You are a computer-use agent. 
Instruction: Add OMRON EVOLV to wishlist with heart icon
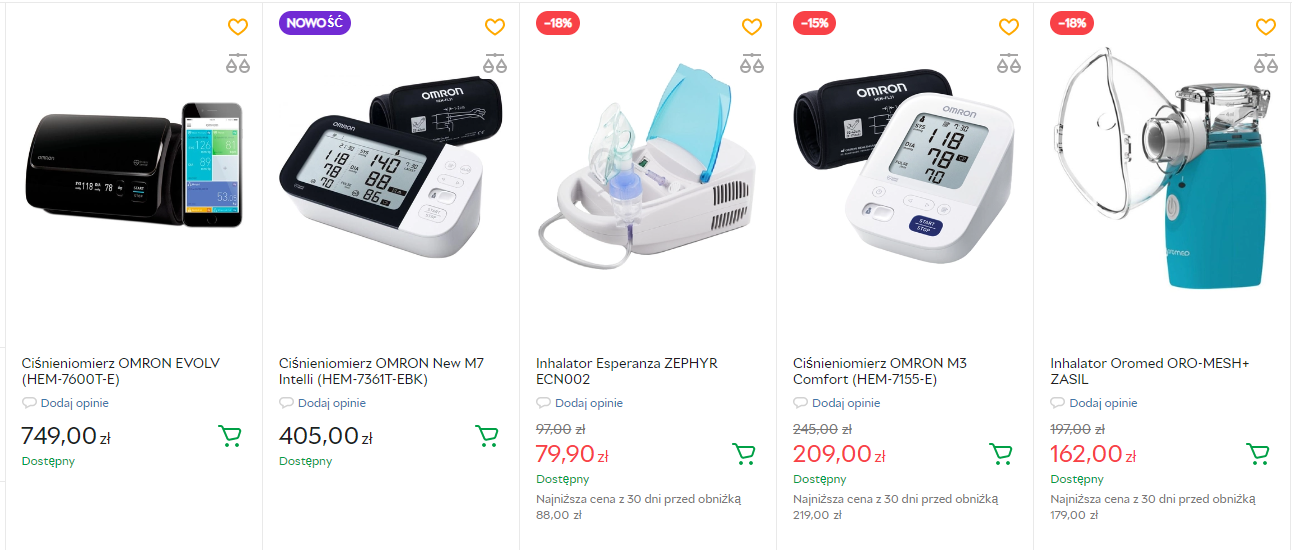[237, 27]
